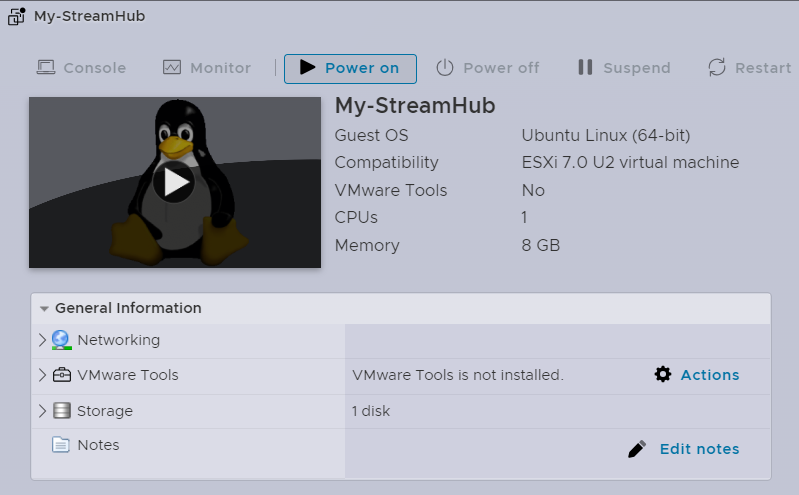Viewport: 799px width, 495px height.
Task: Expand the Storage row
Action: pos(42,411)
